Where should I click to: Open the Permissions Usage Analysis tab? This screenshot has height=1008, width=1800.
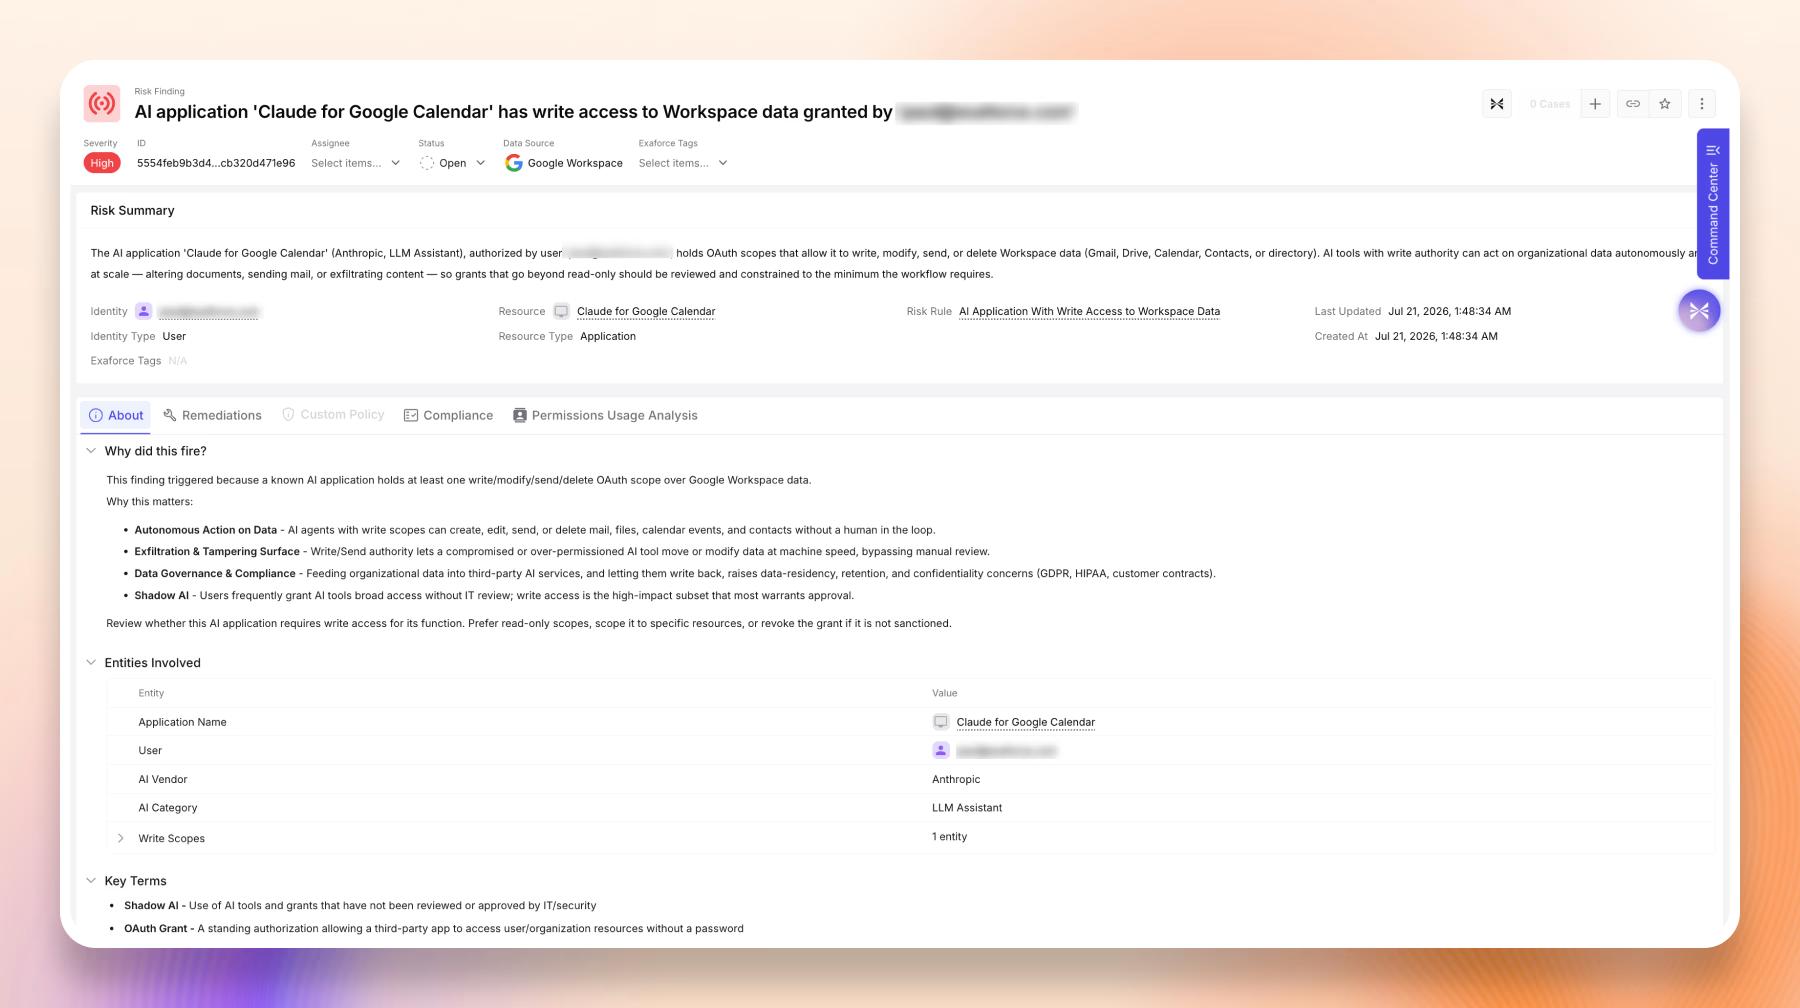click(x=605, y=415)
